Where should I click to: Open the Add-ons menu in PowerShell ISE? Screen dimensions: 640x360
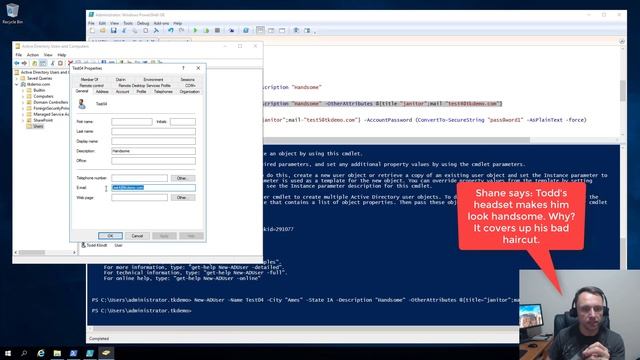click(161, 23)
